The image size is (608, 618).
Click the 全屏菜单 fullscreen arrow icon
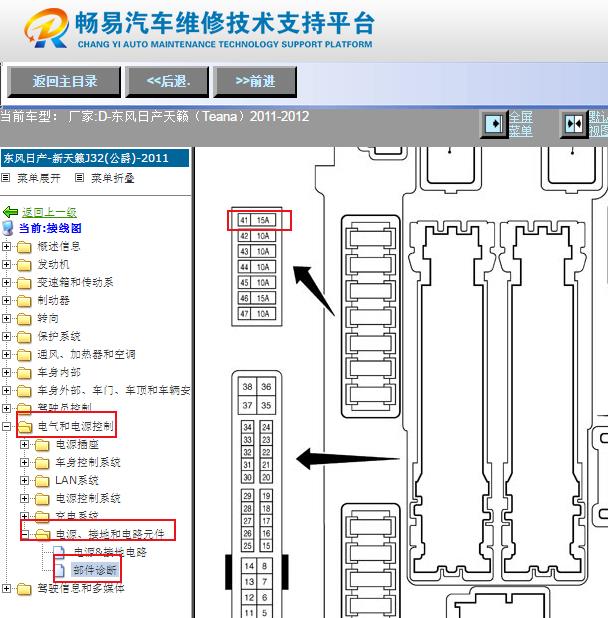(494, 124)
